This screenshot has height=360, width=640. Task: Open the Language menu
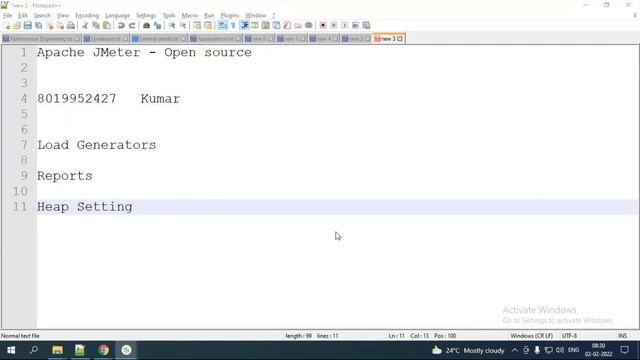click(117, 16)
